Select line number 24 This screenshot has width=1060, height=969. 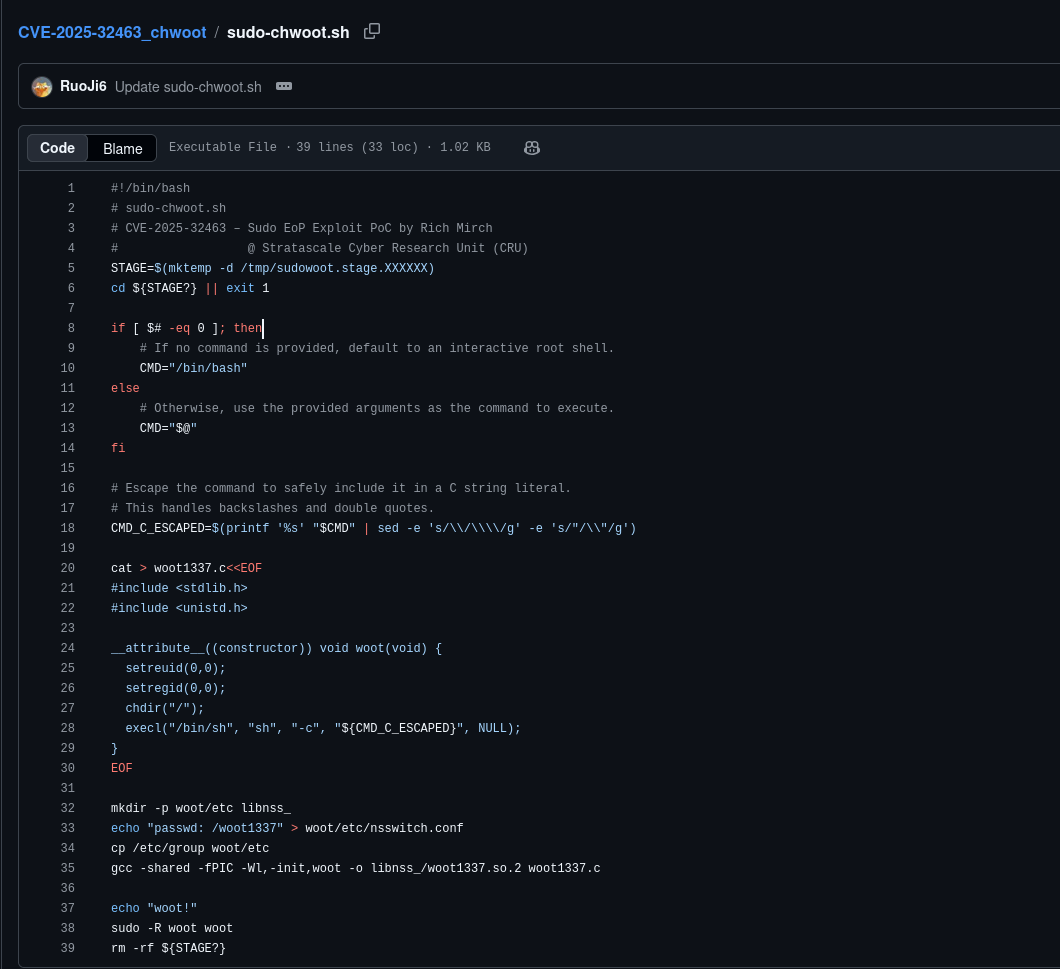[68, 648]
